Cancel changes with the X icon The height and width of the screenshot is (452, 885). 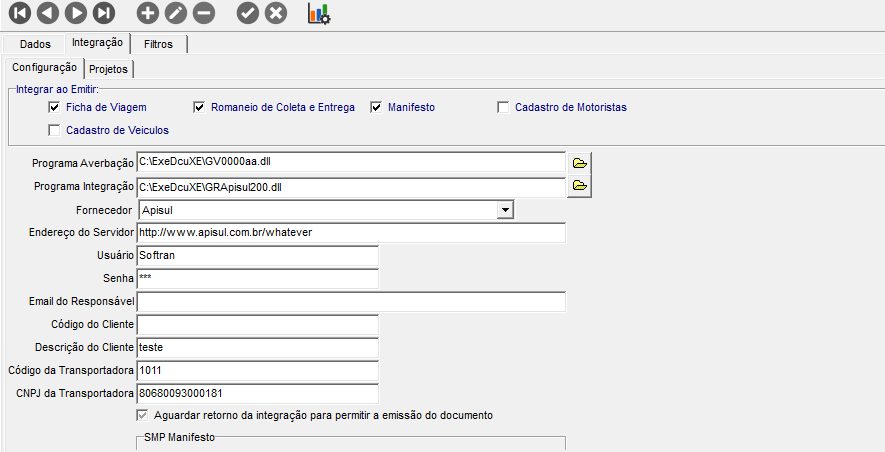click(276, 14)
